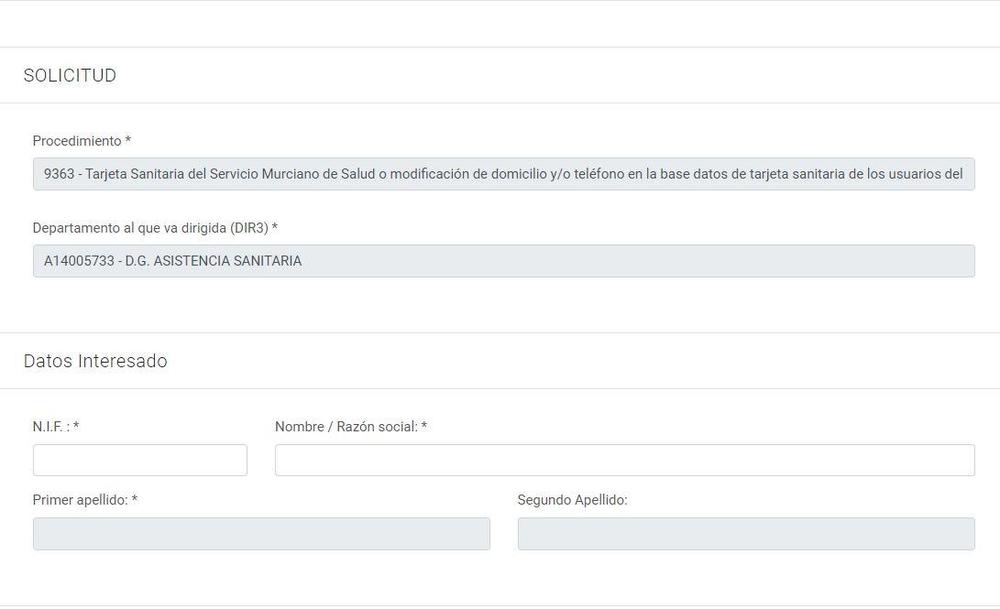Click the required asterisk beside N.I.F.
The height and width of the screenshot is (609, 1000).
point(76,427)
